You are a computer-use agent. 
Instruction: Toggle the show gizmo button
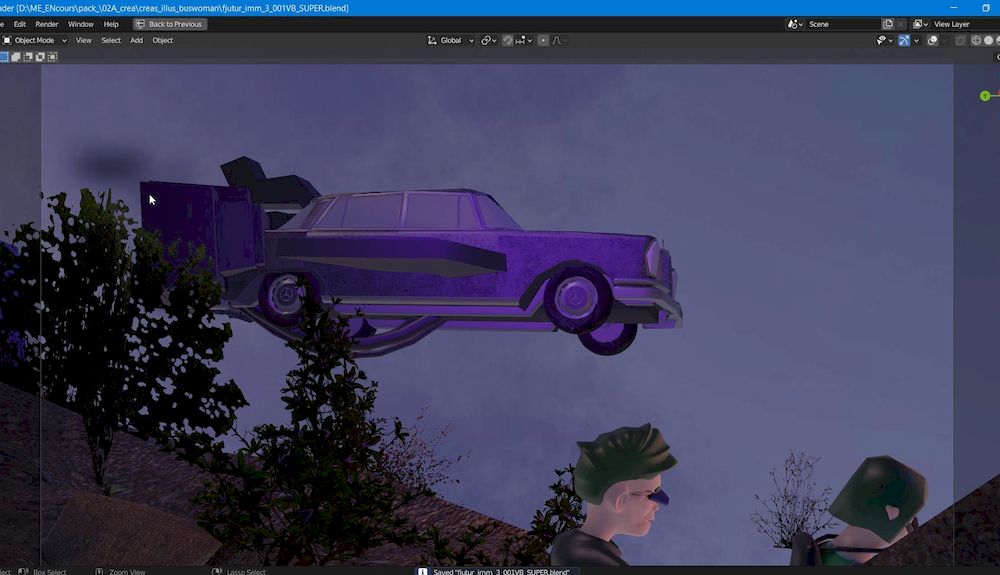click(904, 41)
